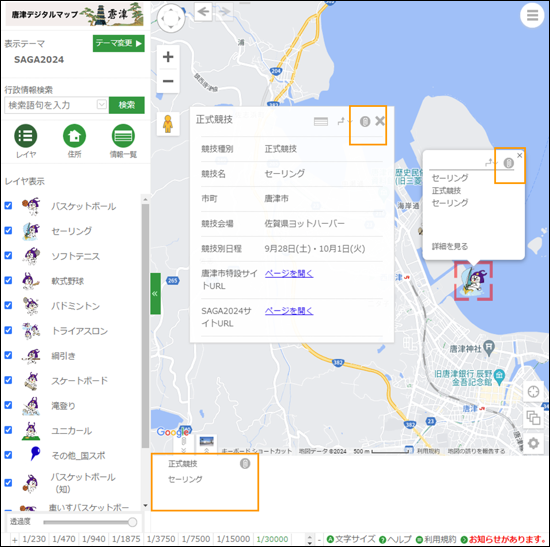Click the 旧唐津銀行 museum marker
The height and width of the screenshot is (547, 550).
pos(499,377)
